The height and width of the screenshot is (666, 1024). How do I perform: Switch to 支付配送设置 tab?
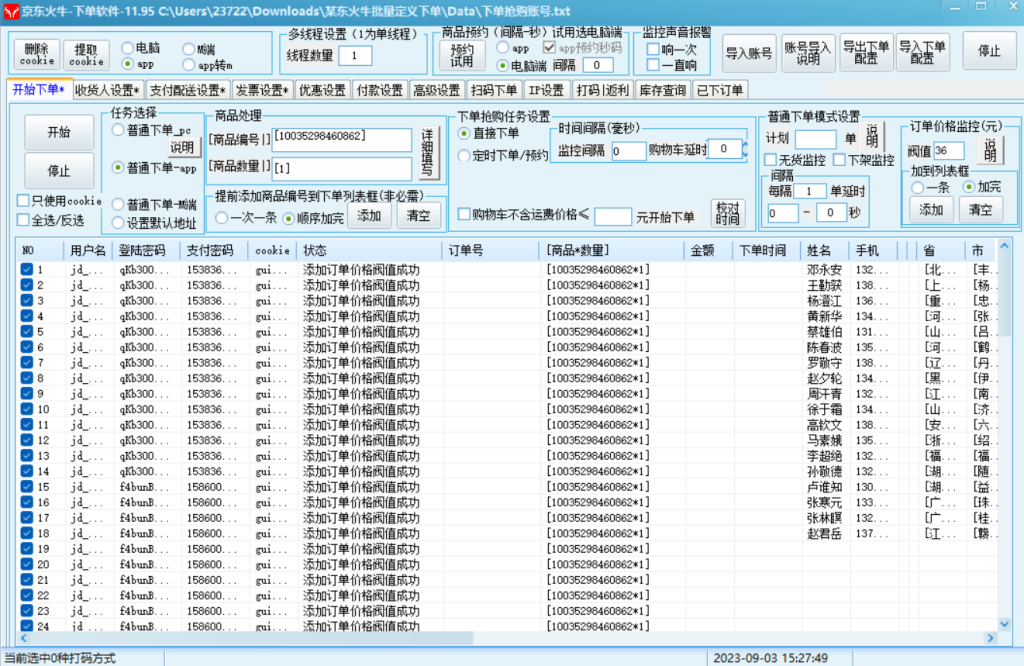[x=187, y=90]
